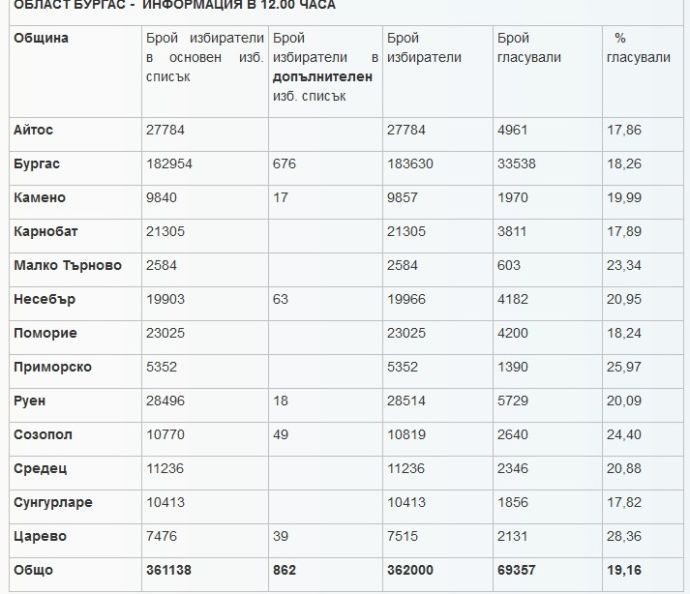Select the Приморско row label
The width and height of the screenshot is (690, 594).
tap(52, 367)
